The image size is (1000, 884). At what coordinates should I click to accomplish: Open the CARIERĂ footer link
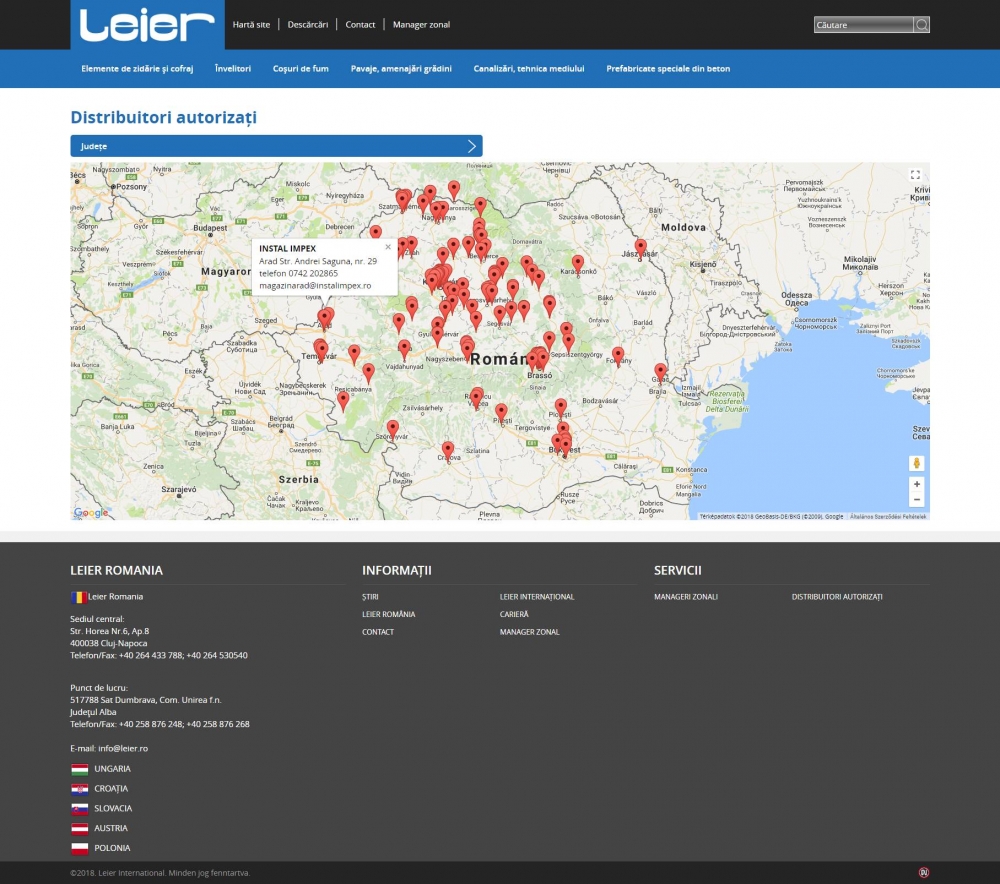click(514, 614)
